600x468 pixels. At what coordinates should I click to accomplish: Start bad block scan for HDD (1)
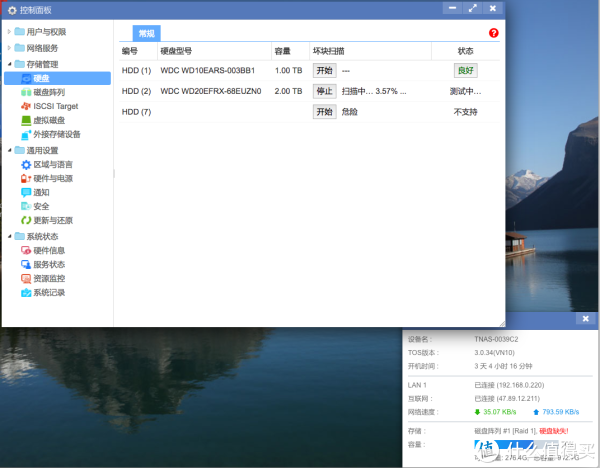[324, 71]
